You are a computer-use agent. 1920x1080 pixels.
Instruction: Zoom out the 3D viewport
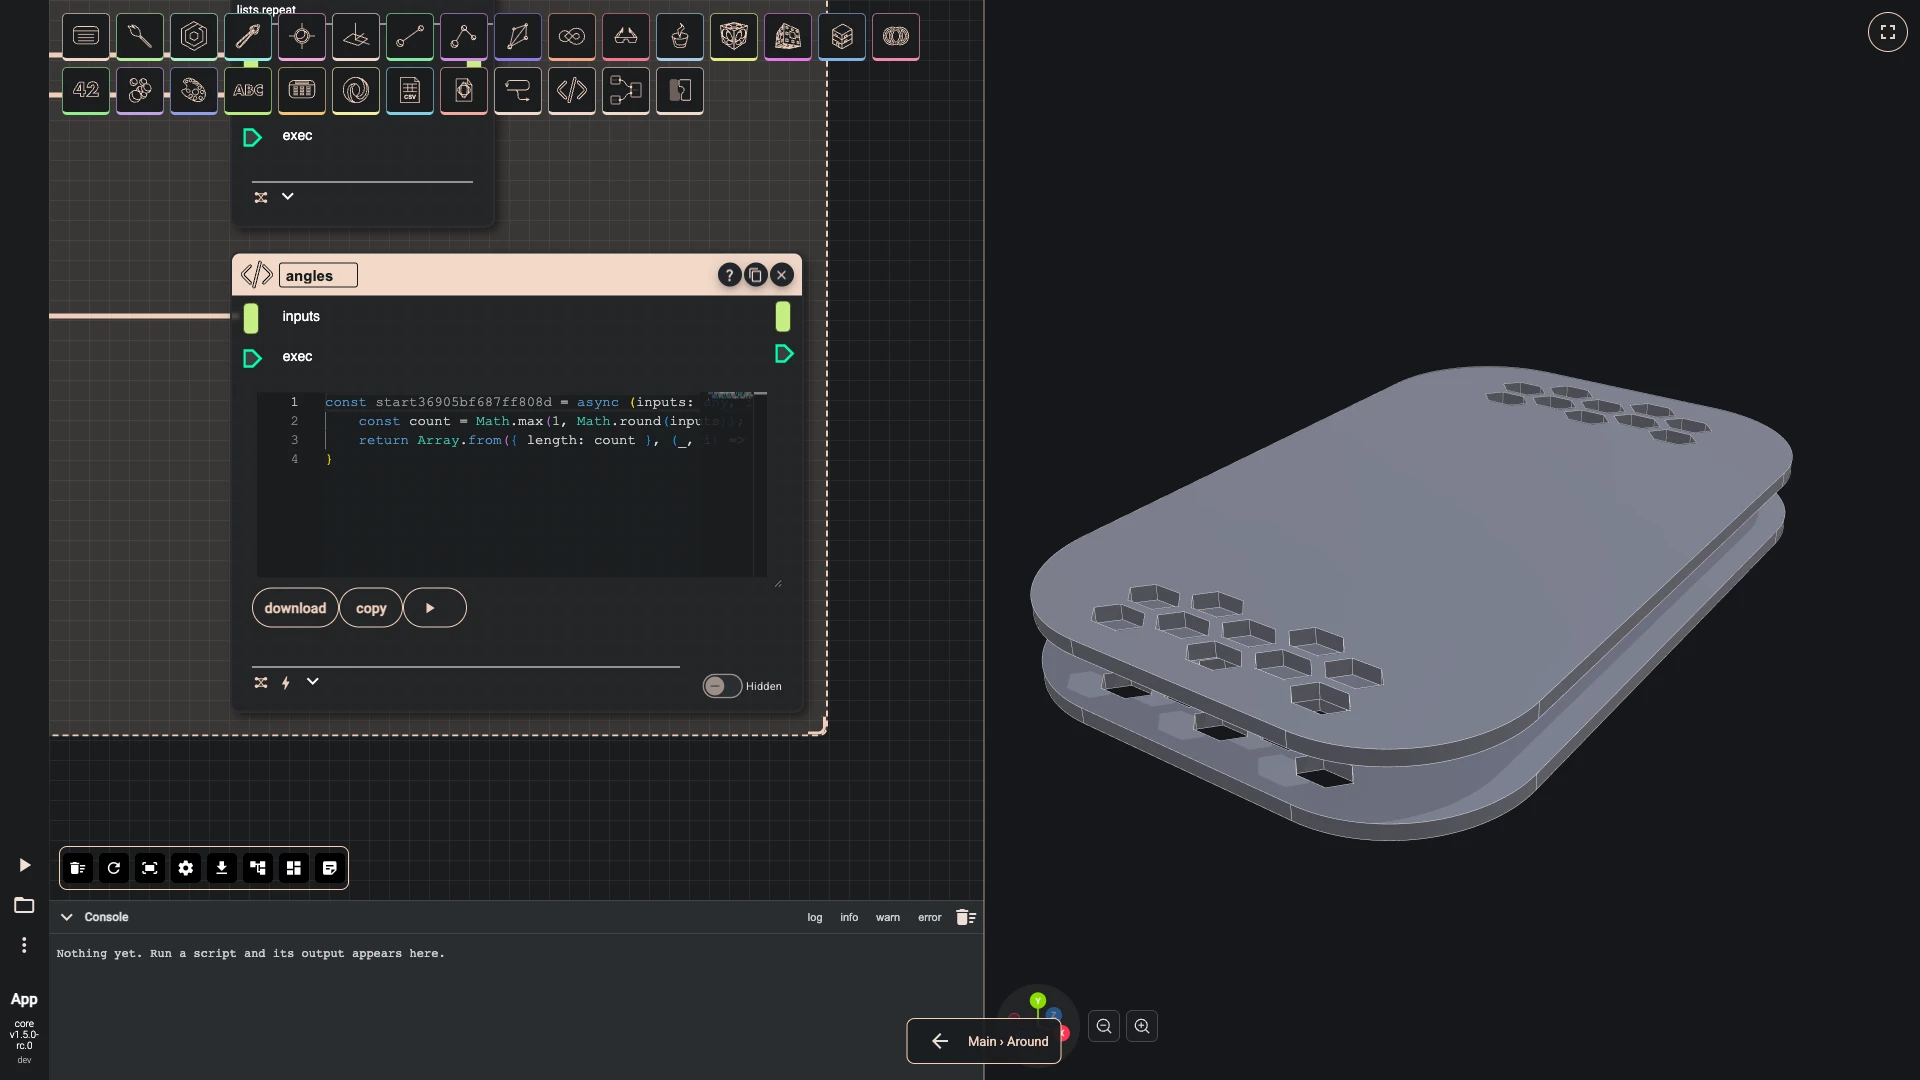click(x=1104, y=1026)
